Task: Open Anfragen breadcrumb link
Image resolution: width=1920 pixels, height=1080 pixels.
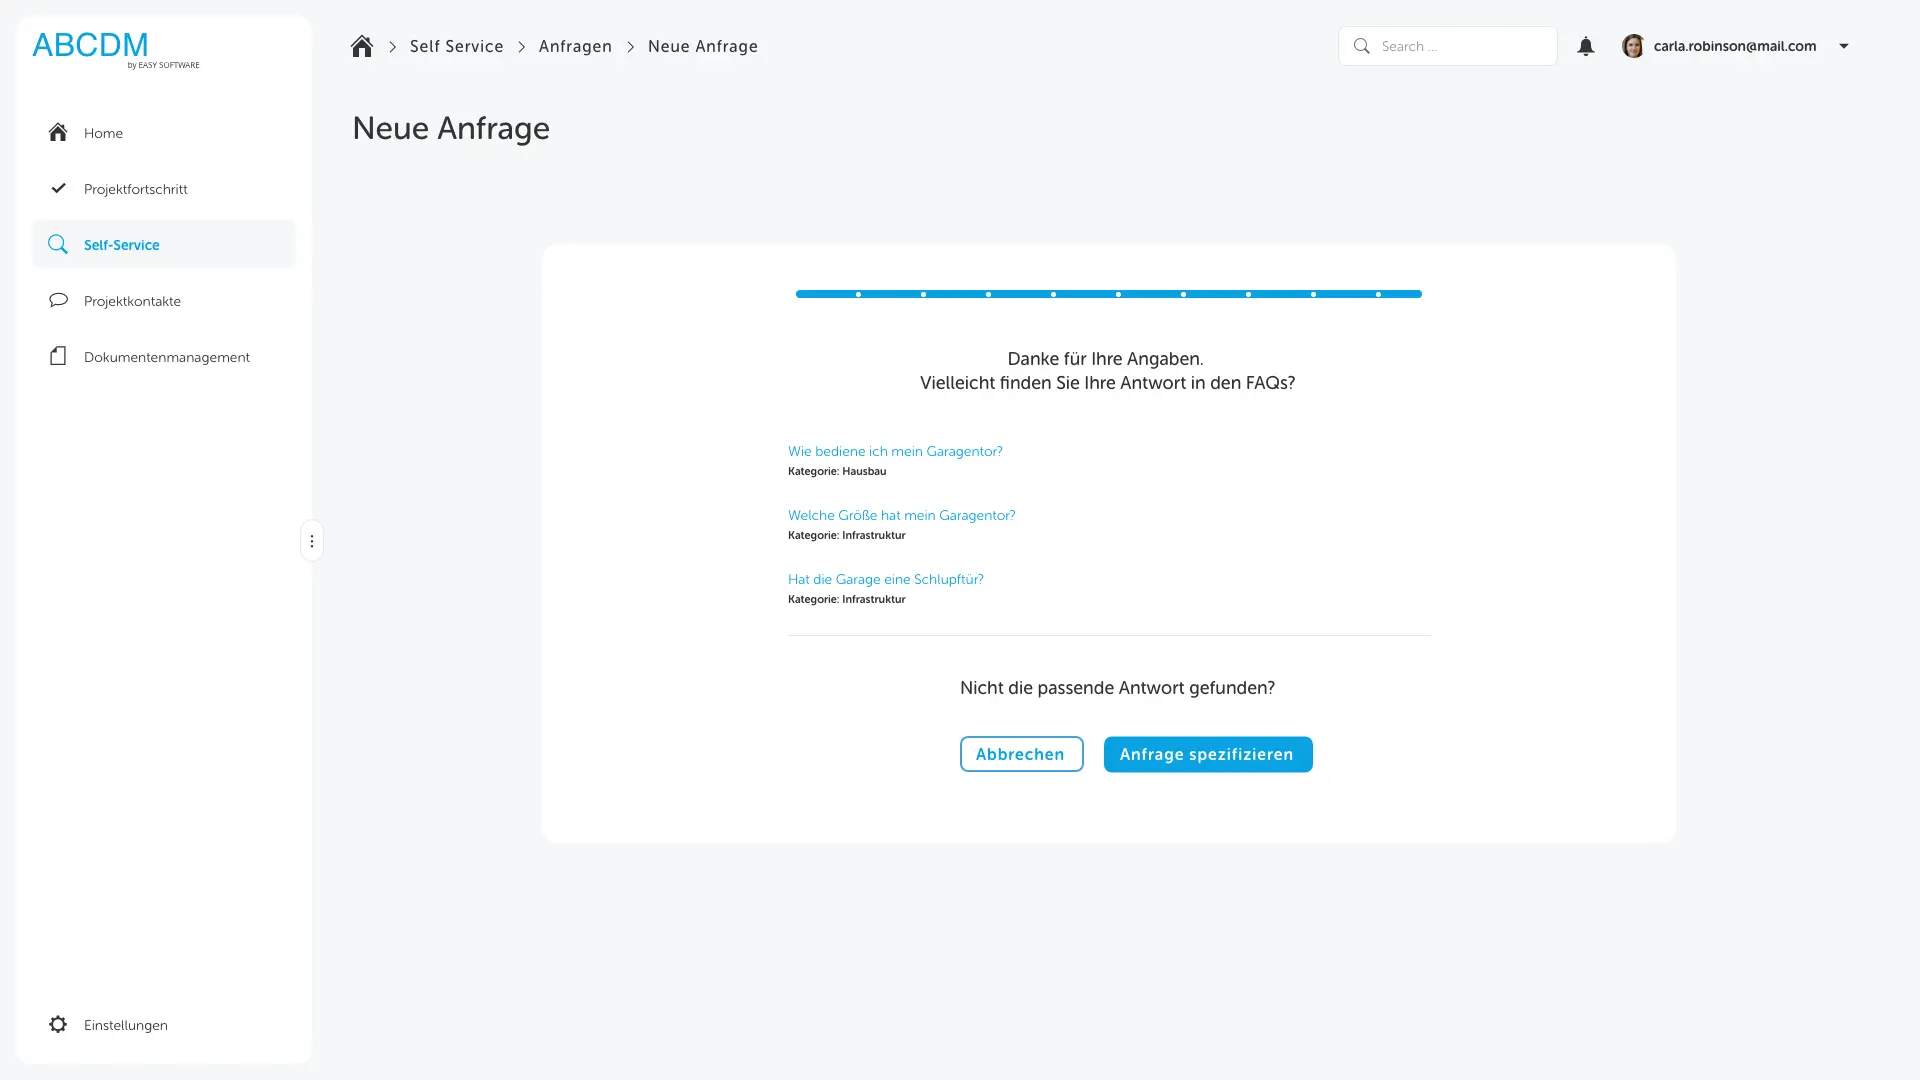Action: pos(575,46)
